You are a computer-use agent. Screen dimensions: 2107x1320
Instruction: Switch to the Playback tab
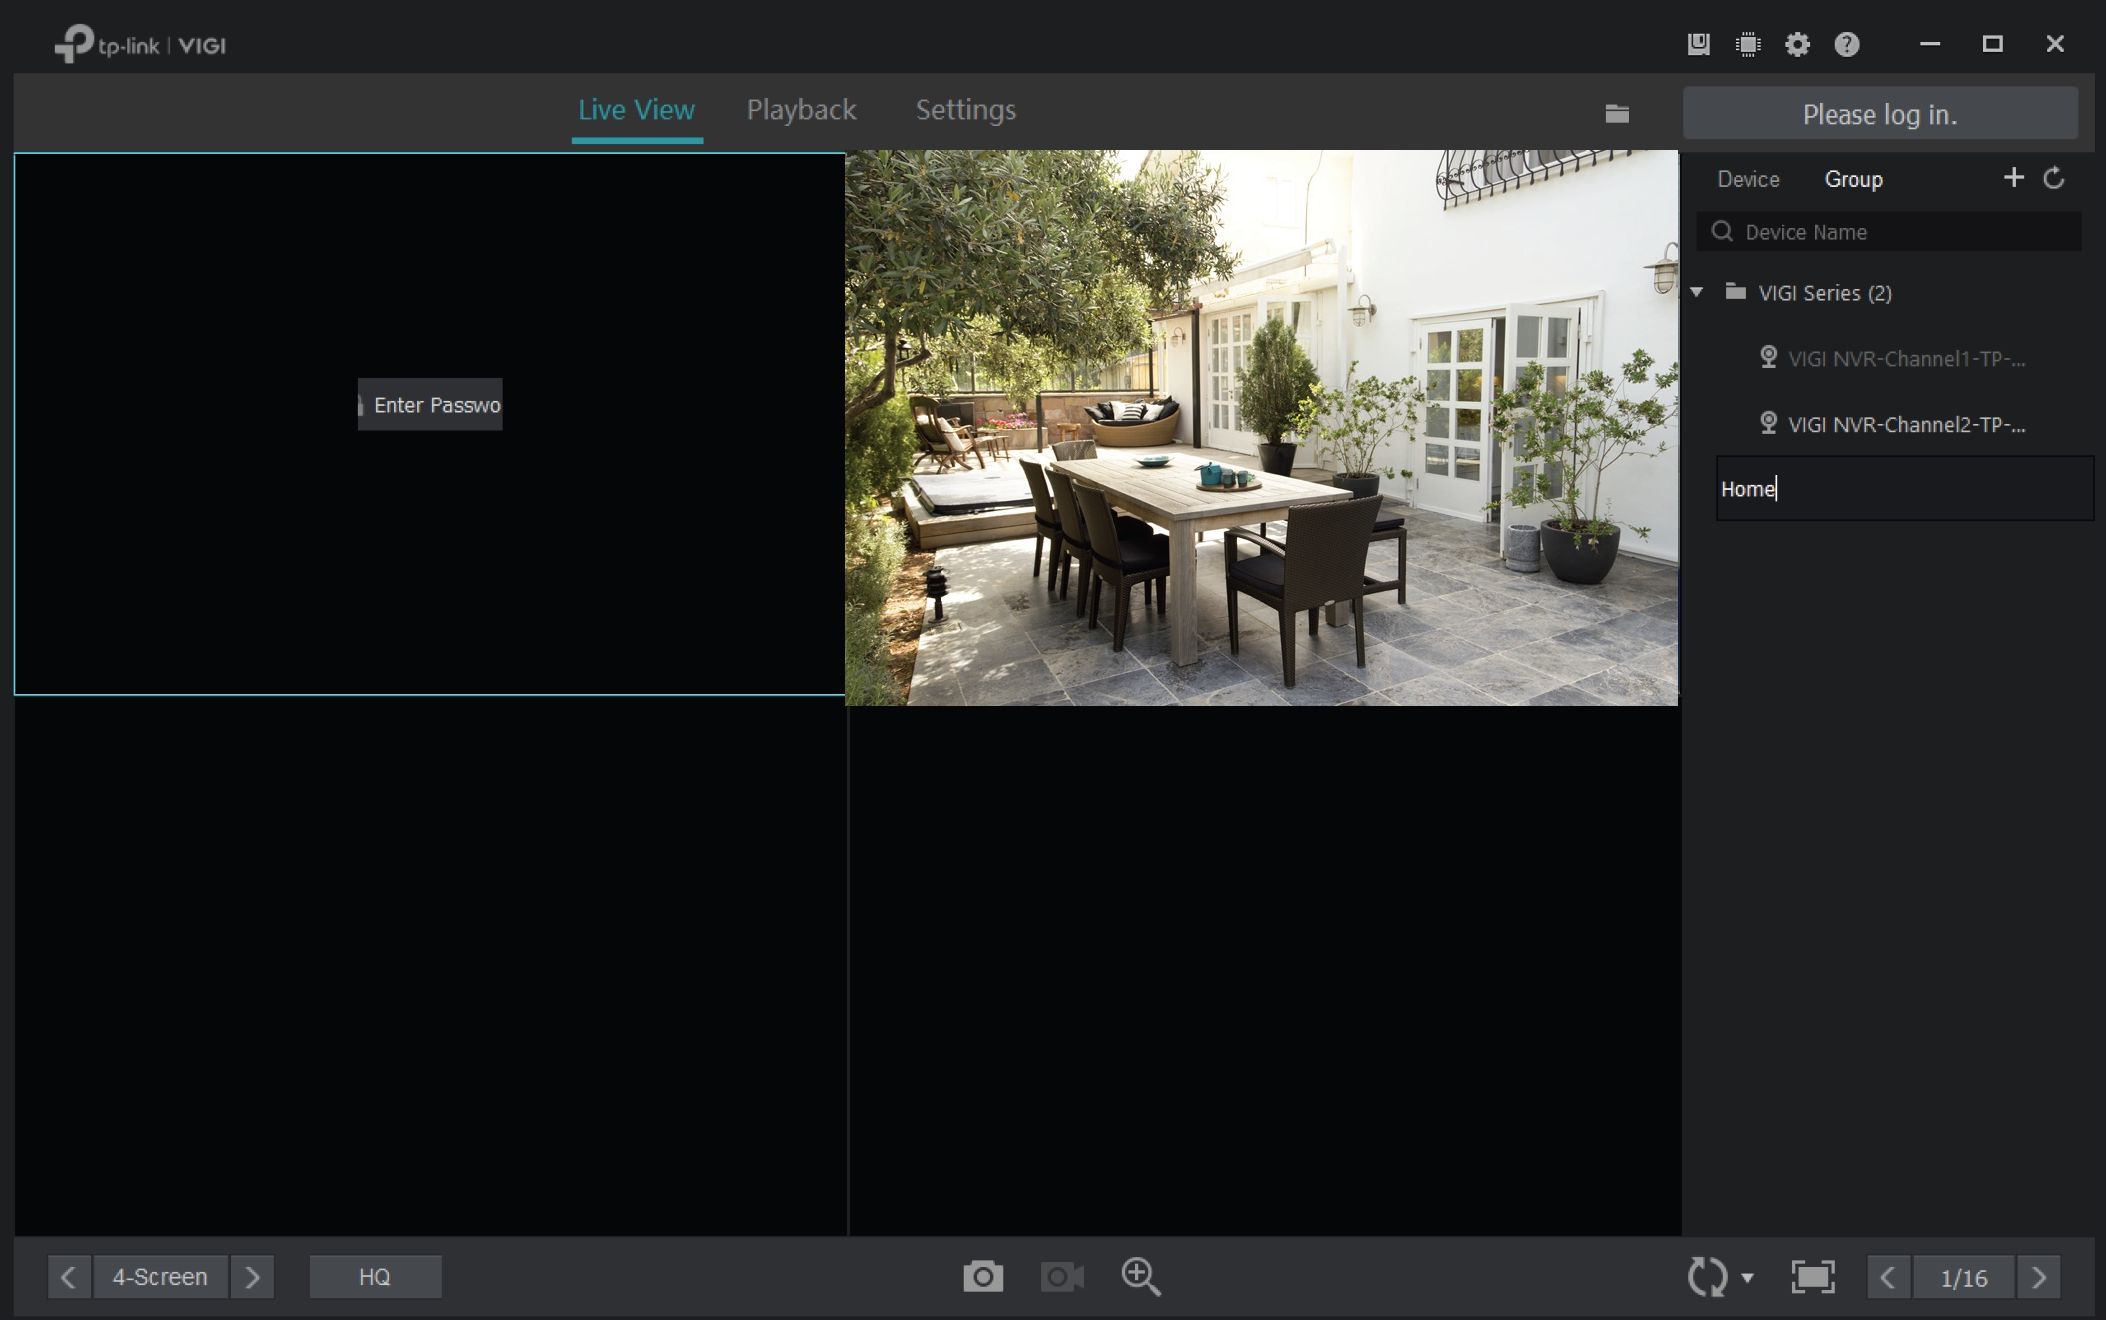801,110
